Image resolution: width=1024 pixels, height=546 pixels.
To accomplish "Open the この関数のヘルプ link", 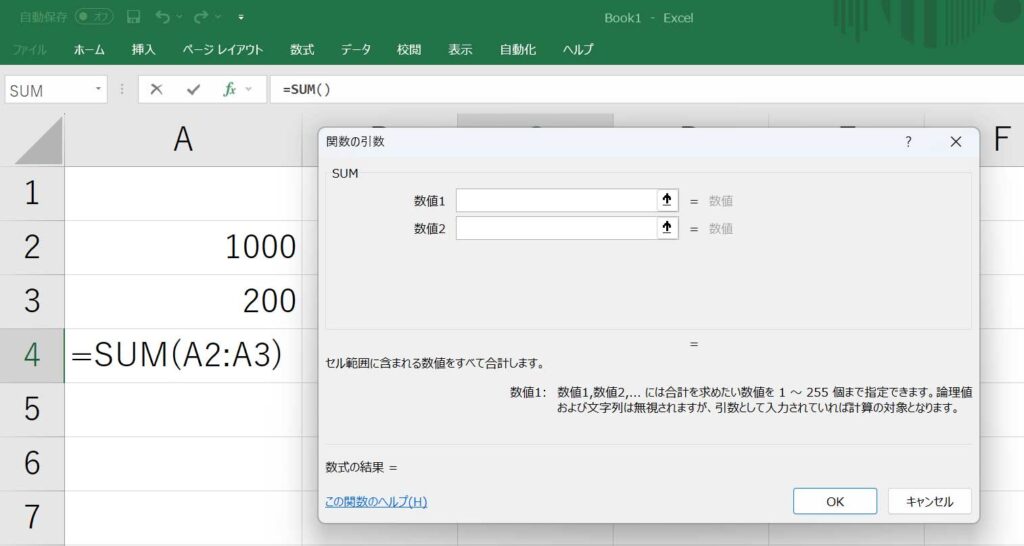I will (x=376, y=502).
